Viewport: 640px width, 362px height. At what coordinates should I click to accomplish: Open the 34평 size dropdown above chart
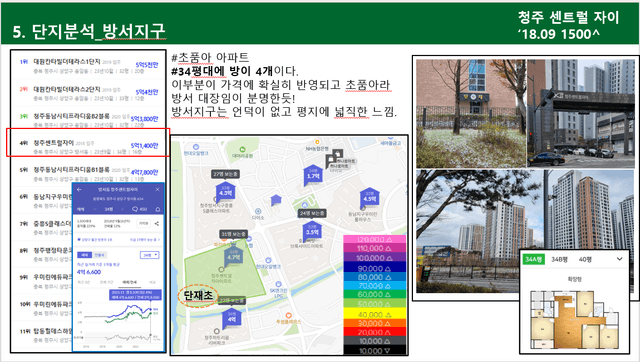[150, 255]
